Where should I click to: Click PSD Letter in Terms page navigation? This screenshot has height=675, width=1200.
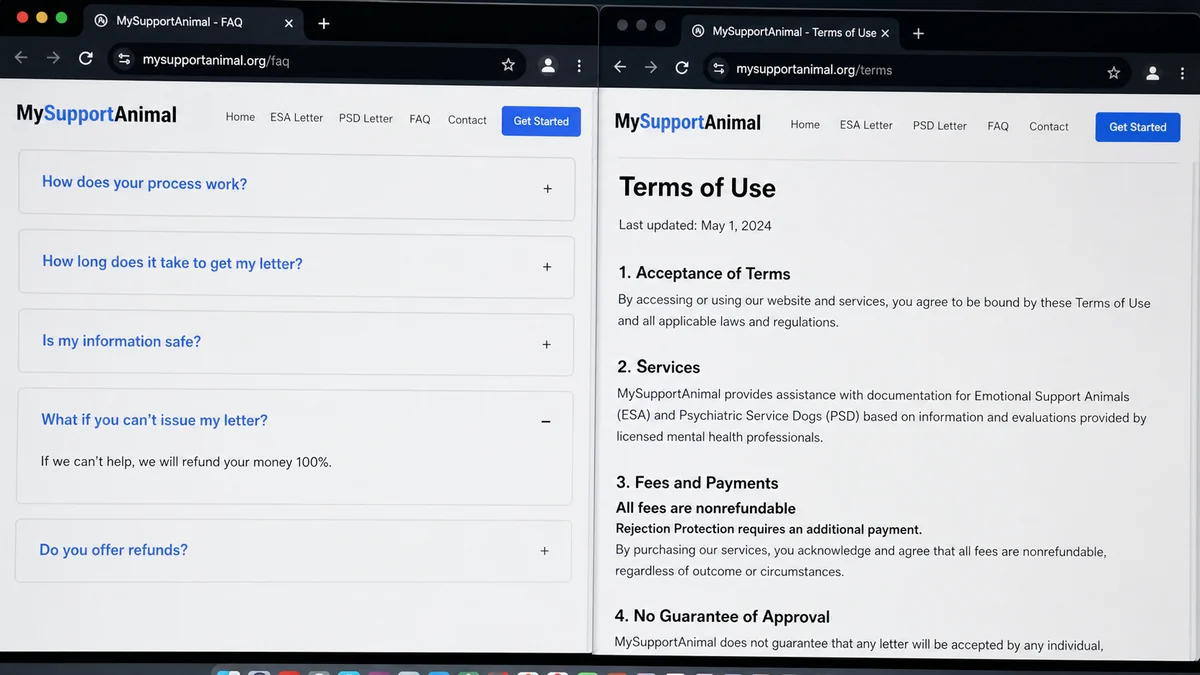940,126
